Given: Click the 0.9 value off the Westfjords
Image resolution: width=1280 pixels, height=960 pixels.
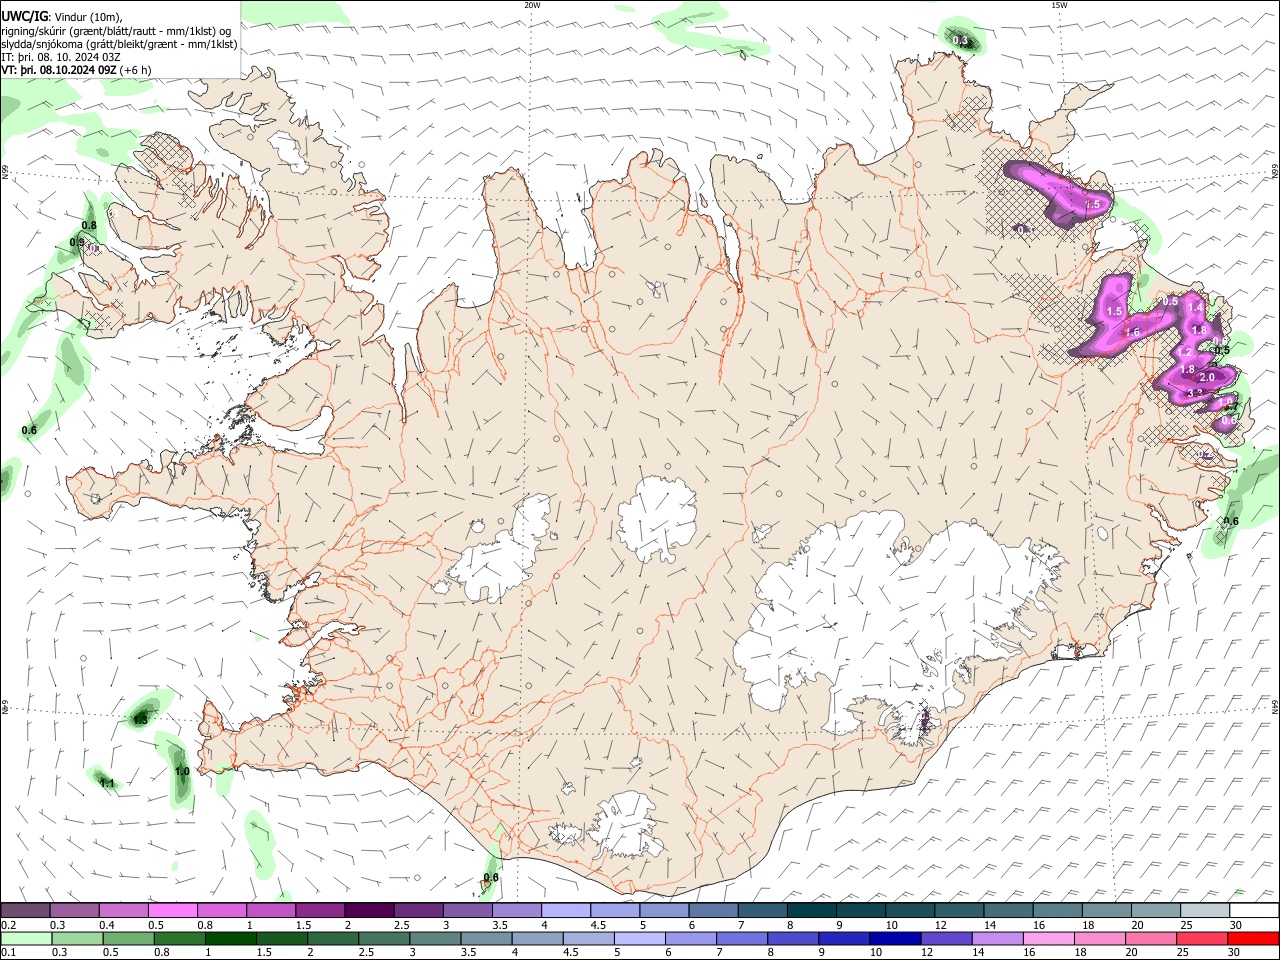Looking at the screenshot, I should click(77, 242).
